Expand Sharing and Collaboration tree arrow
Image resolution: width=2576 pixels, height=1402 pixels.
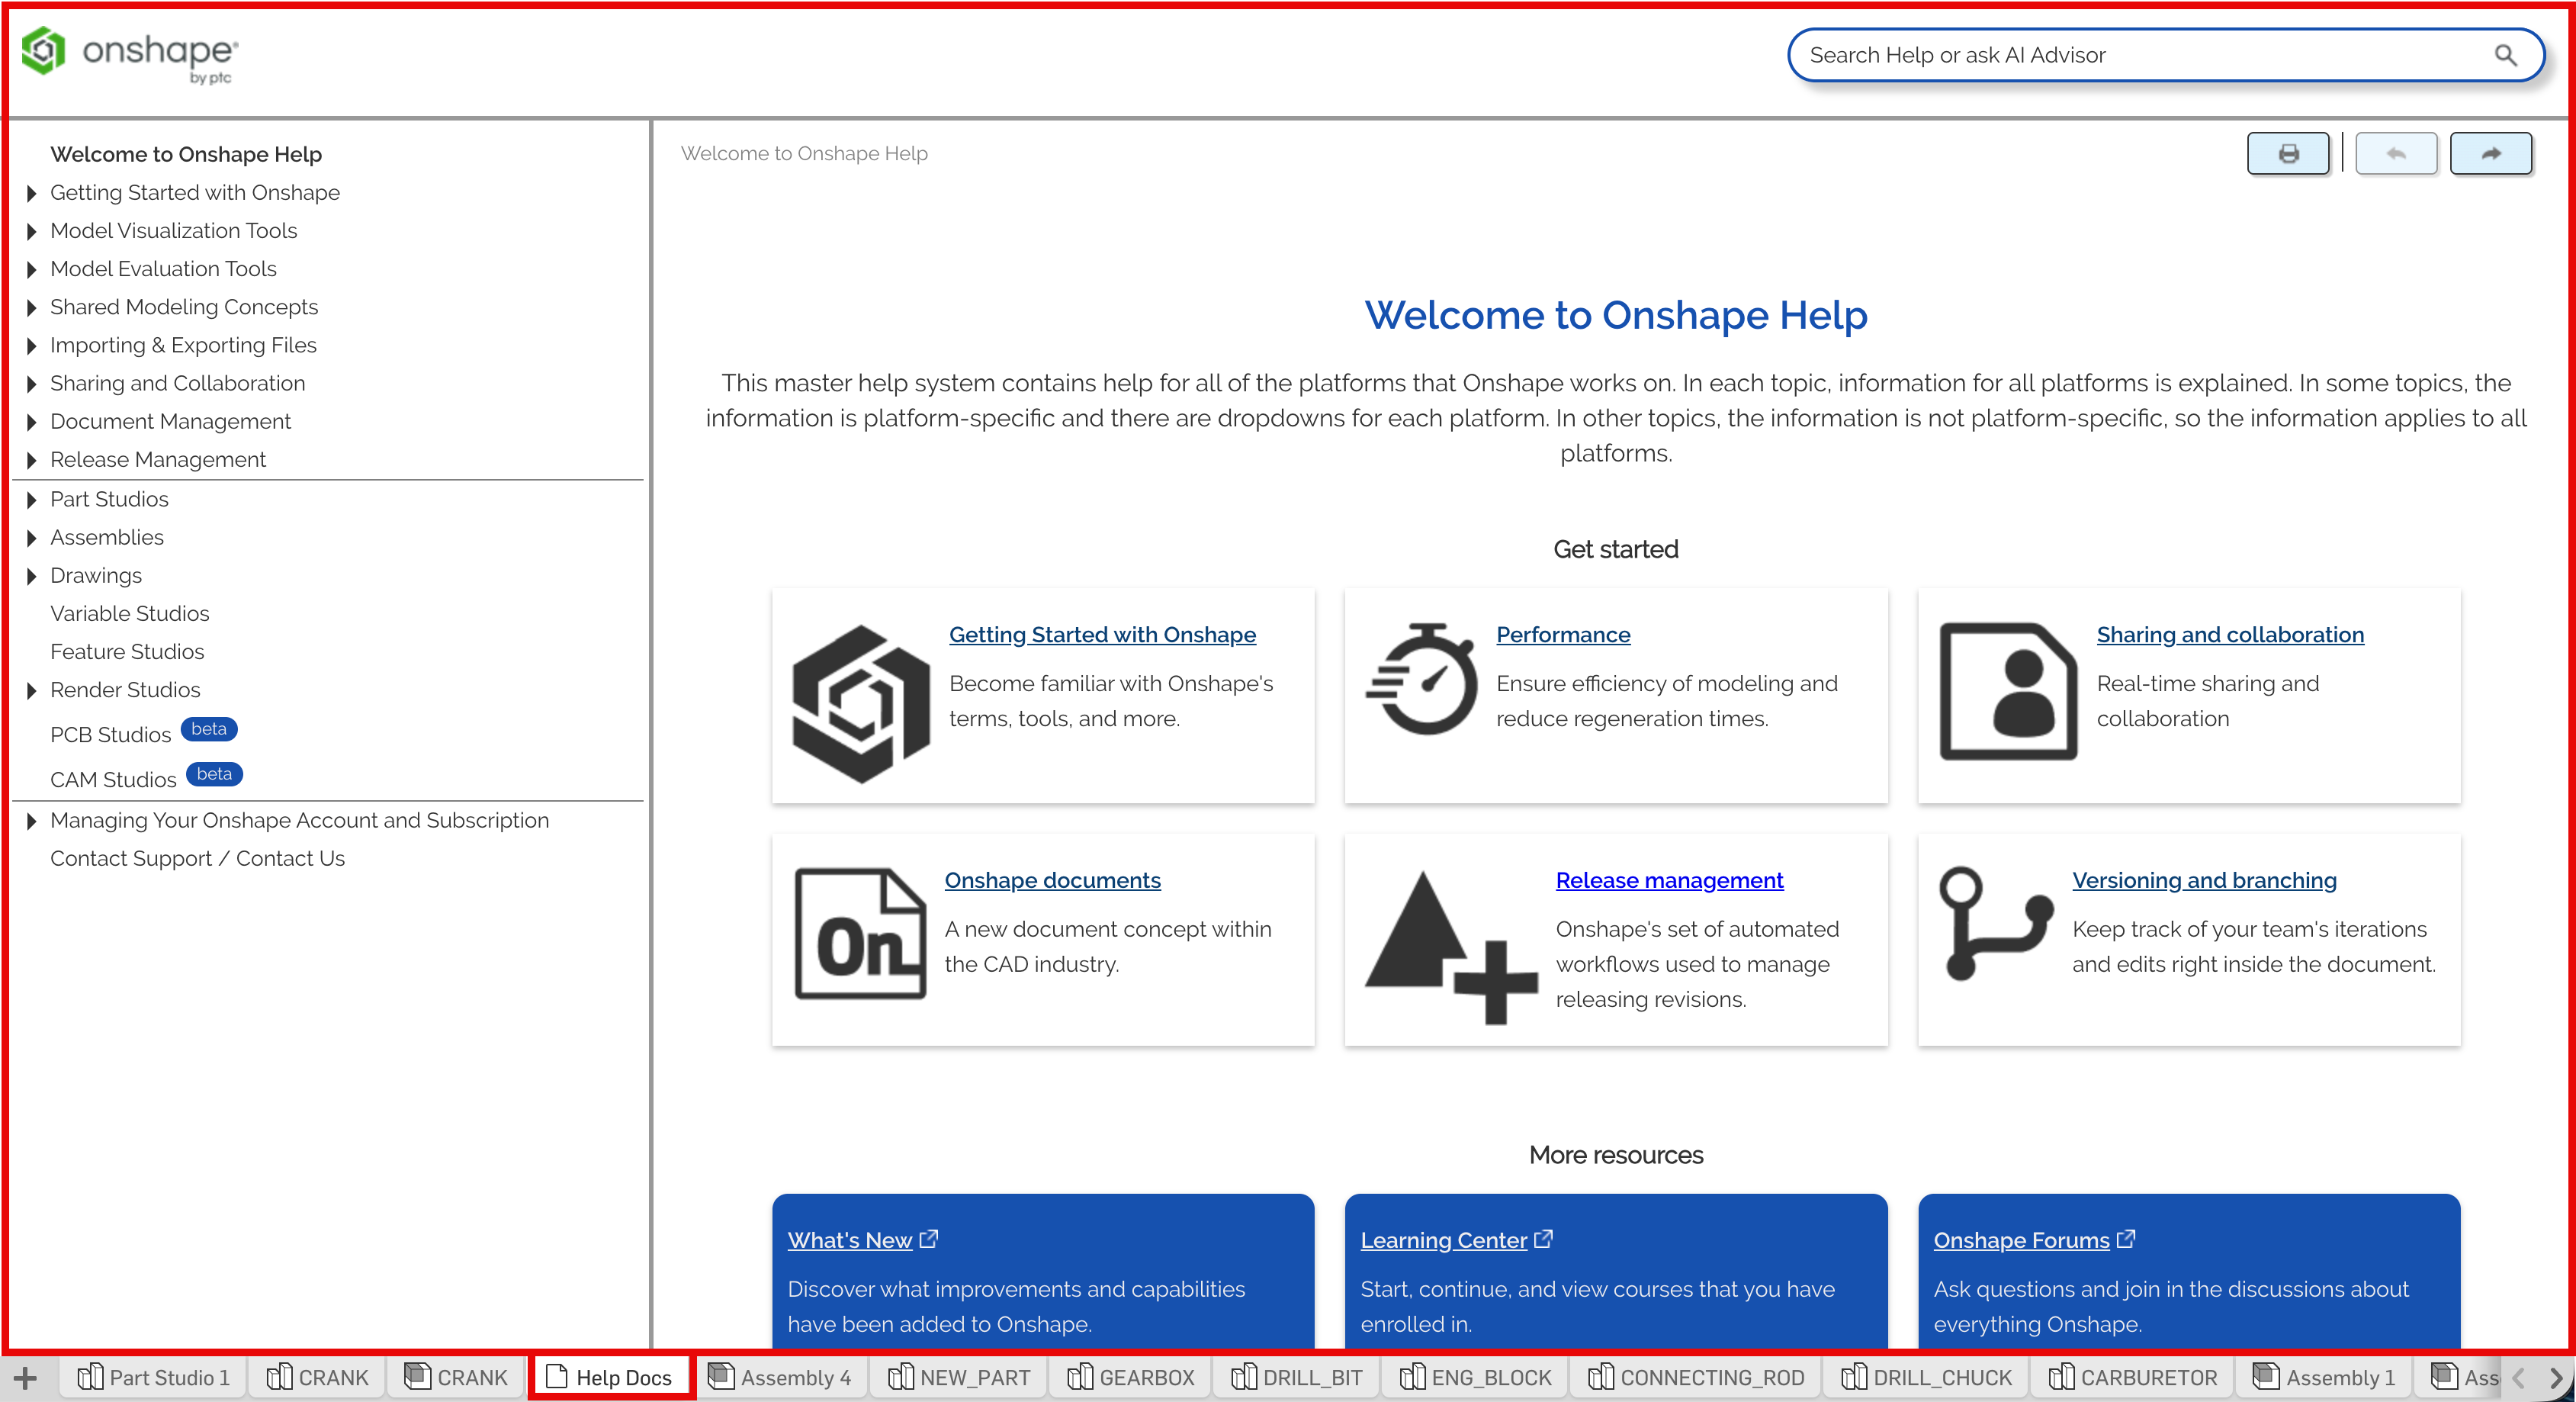point(31,384)
